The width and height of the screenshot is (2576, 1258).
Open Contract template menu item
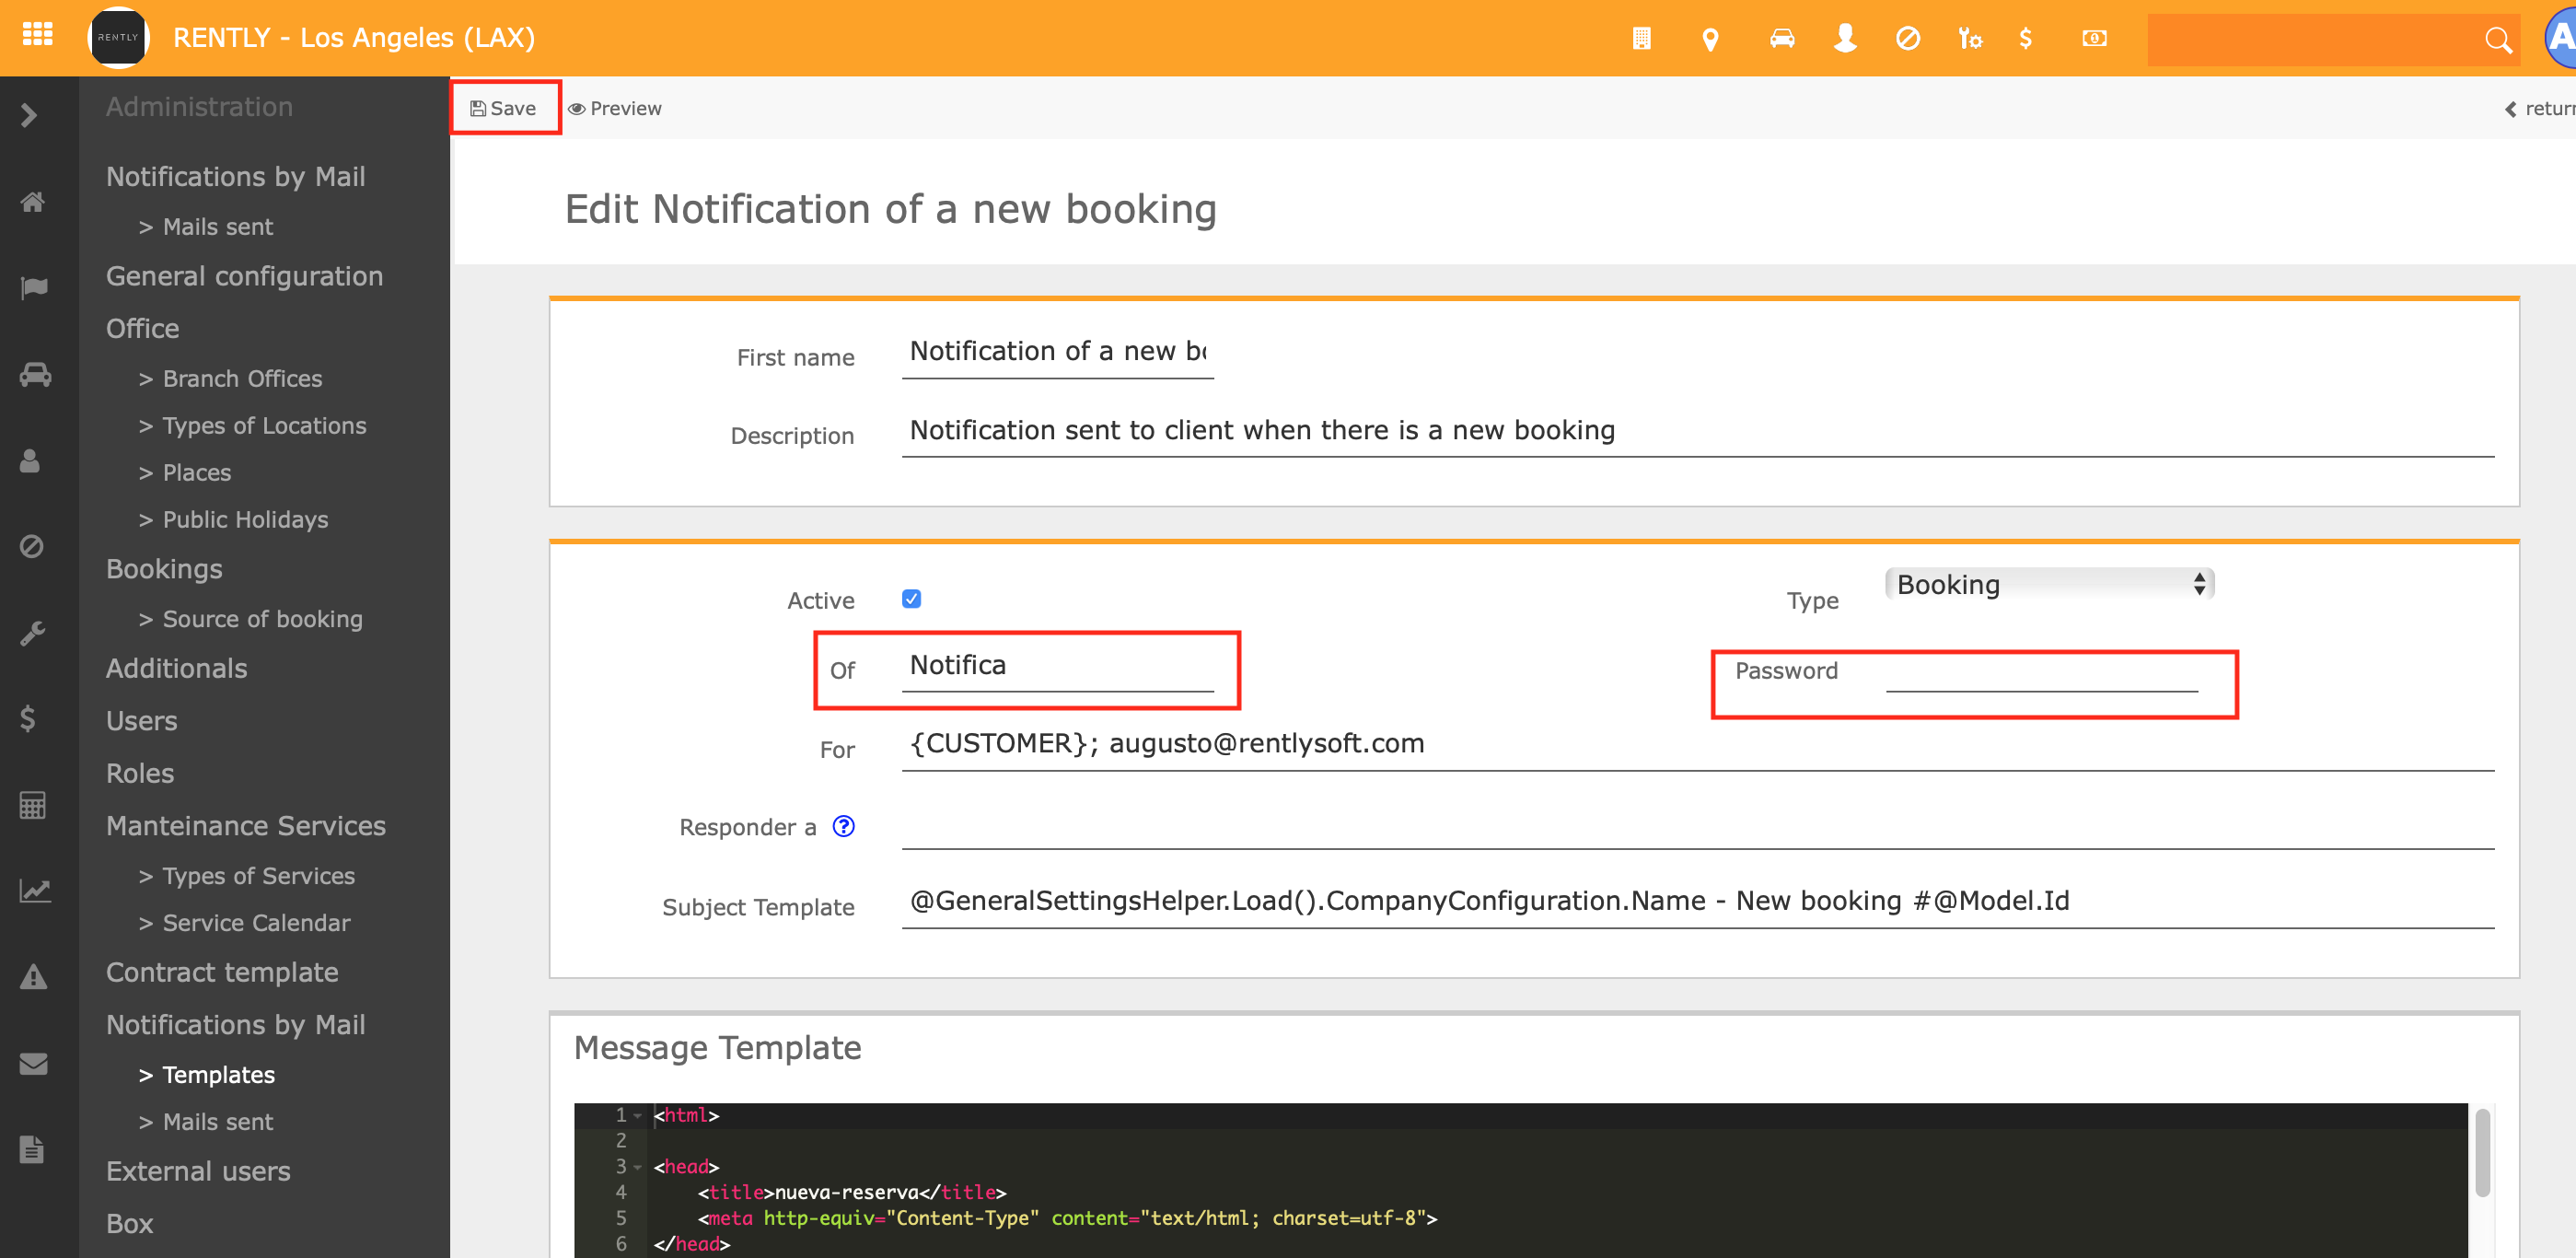[222, 972]
